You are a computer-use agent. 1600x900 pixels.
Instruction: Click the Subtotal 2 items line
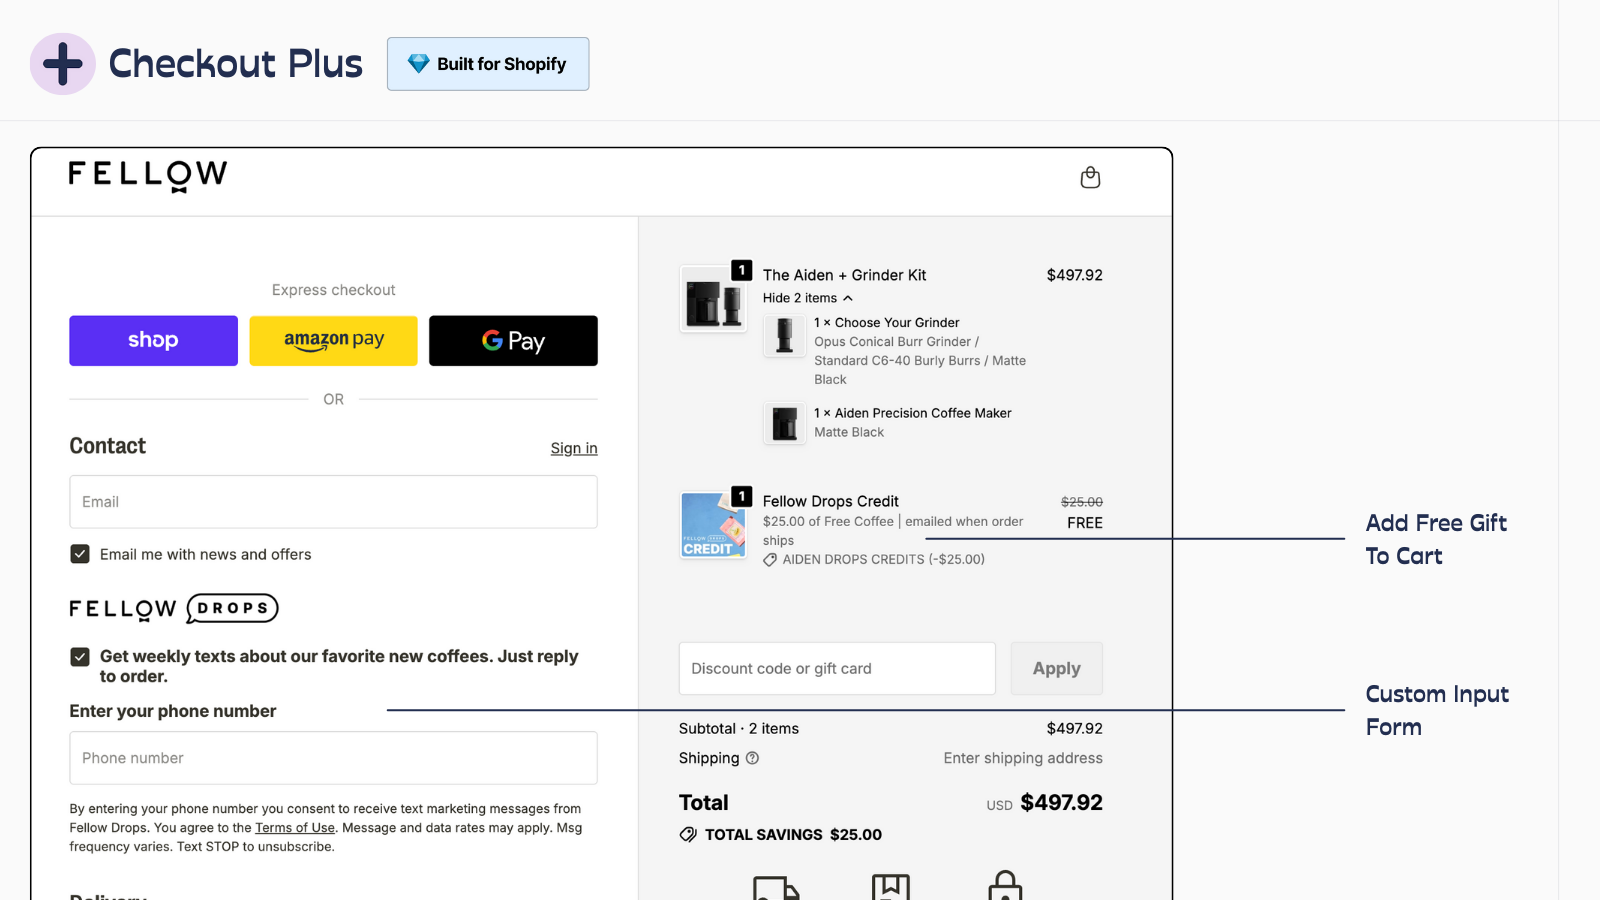[890, 729]
